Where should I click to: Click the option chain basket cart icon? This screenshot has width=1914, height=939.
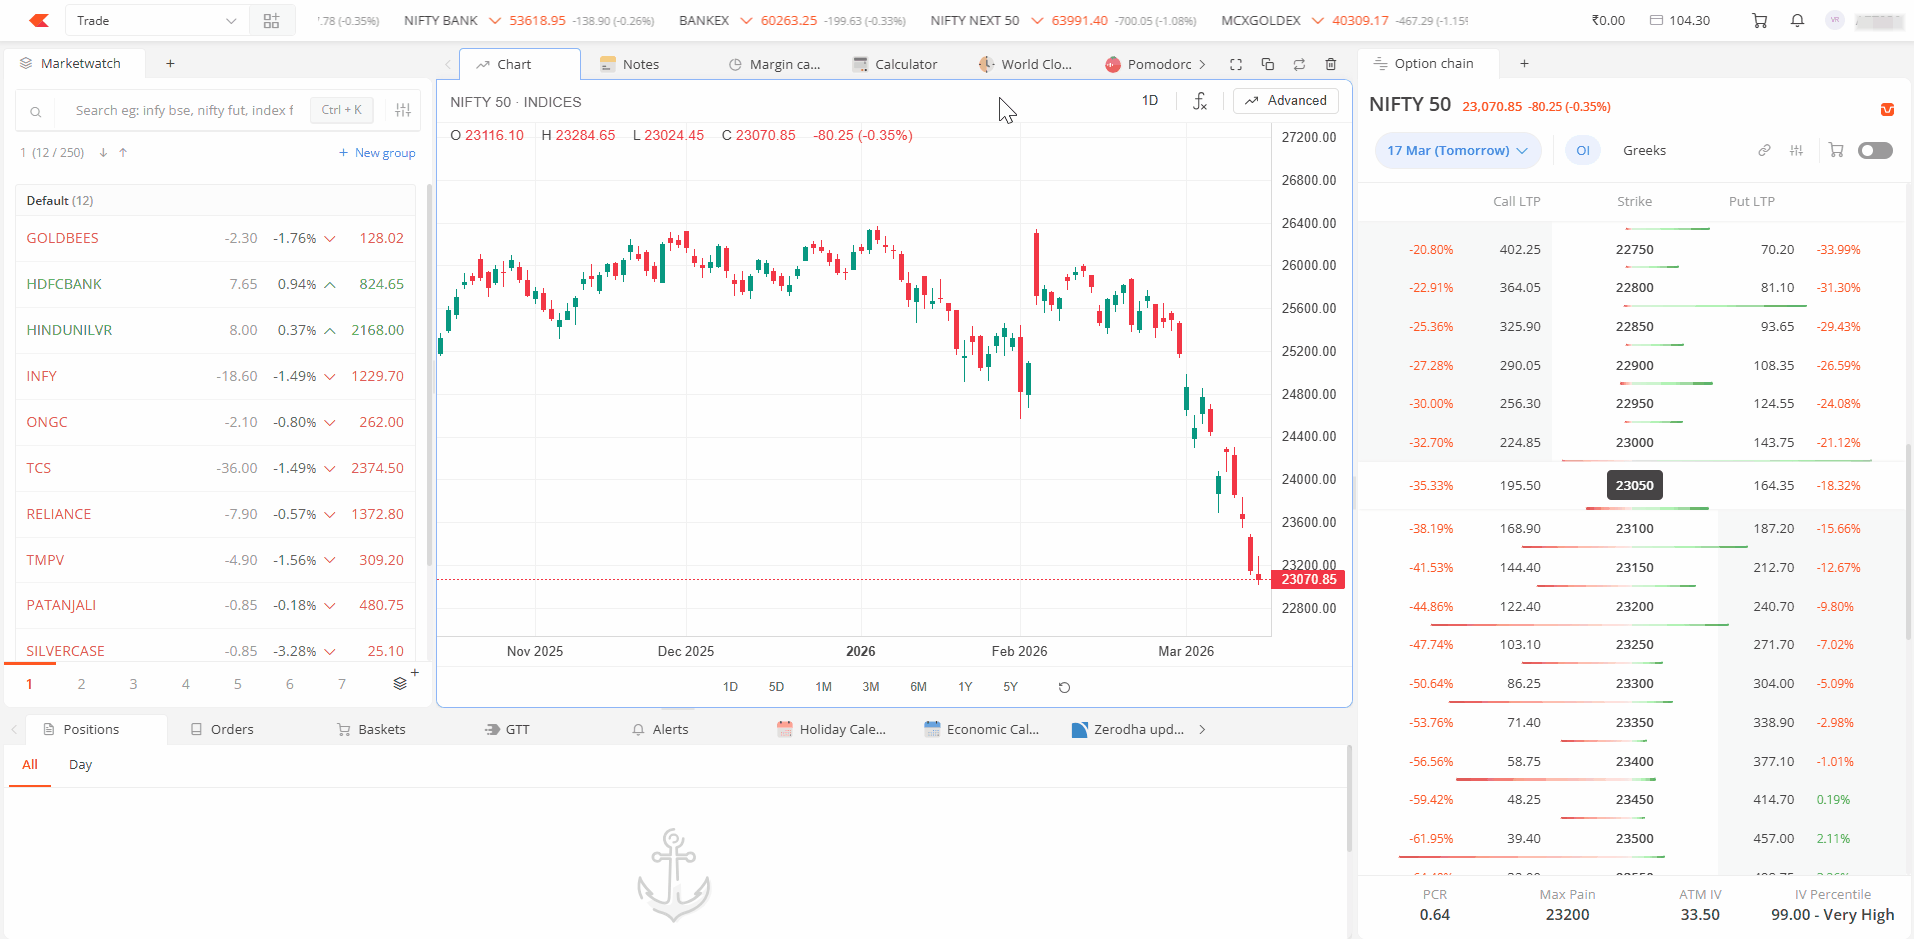[x=1836, y=150]
